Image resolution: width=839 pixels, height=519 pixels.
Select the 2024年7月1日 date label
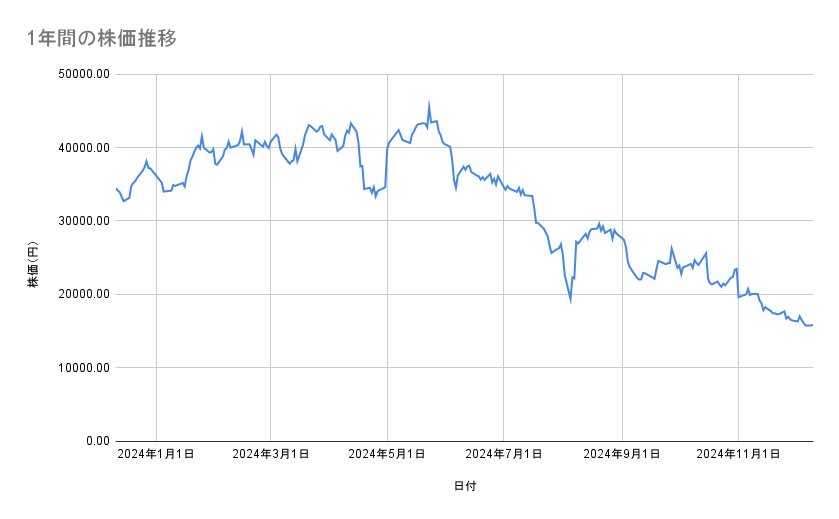click(504, 454)
